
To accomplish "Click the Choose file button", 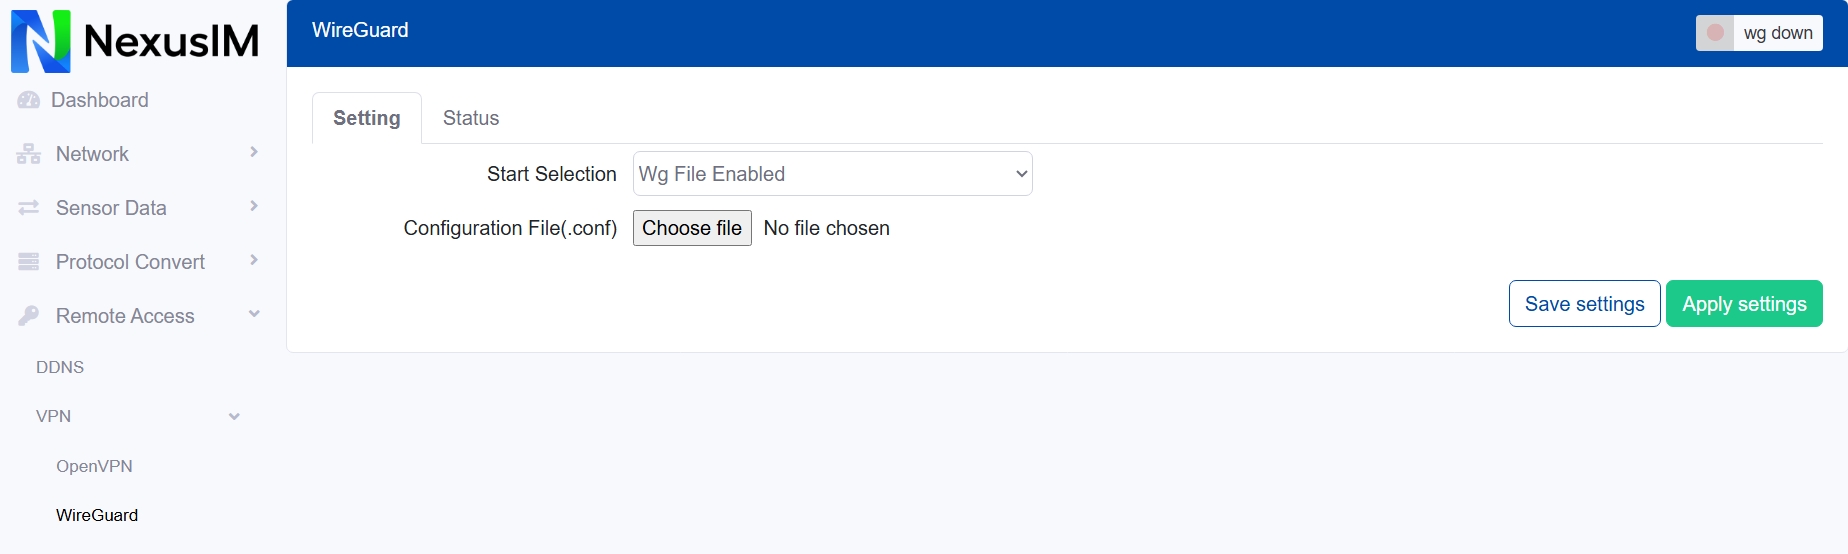I will 692,228.
